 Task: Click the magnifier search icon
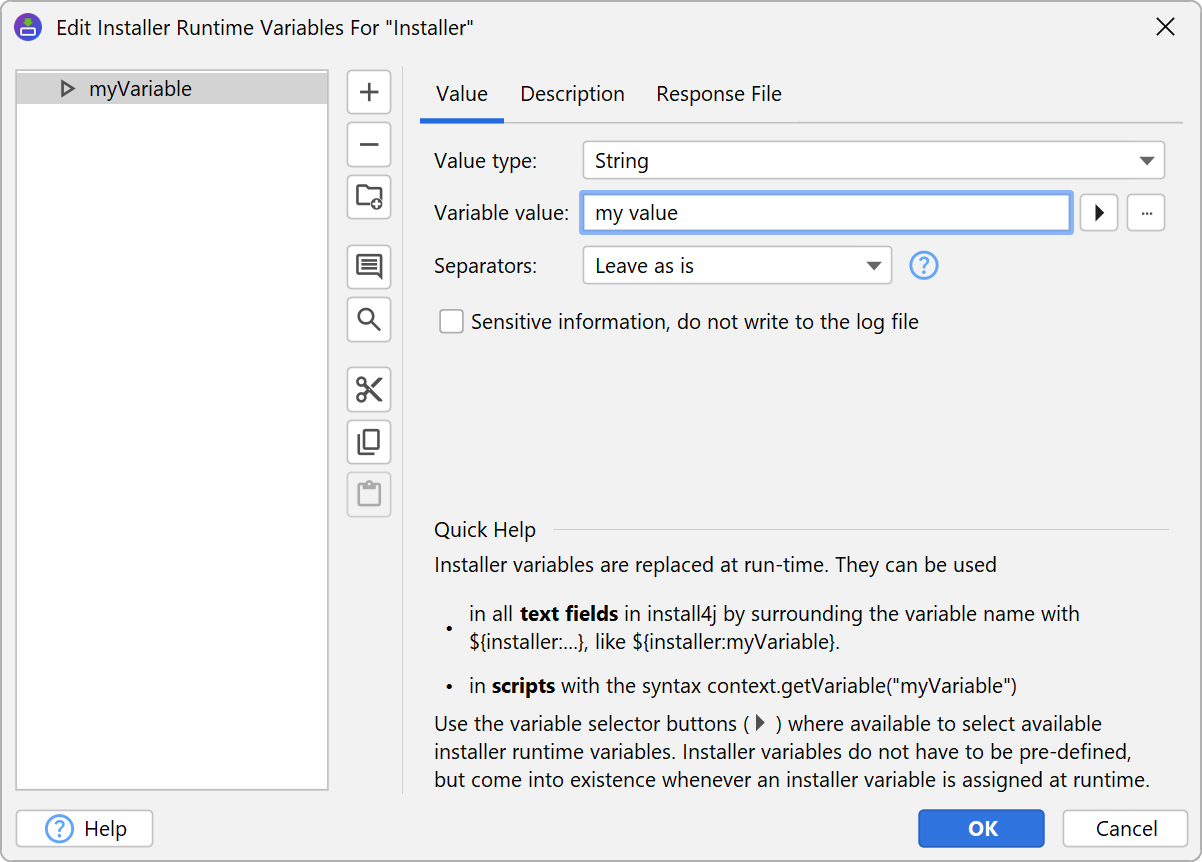(x=369, y=319)
